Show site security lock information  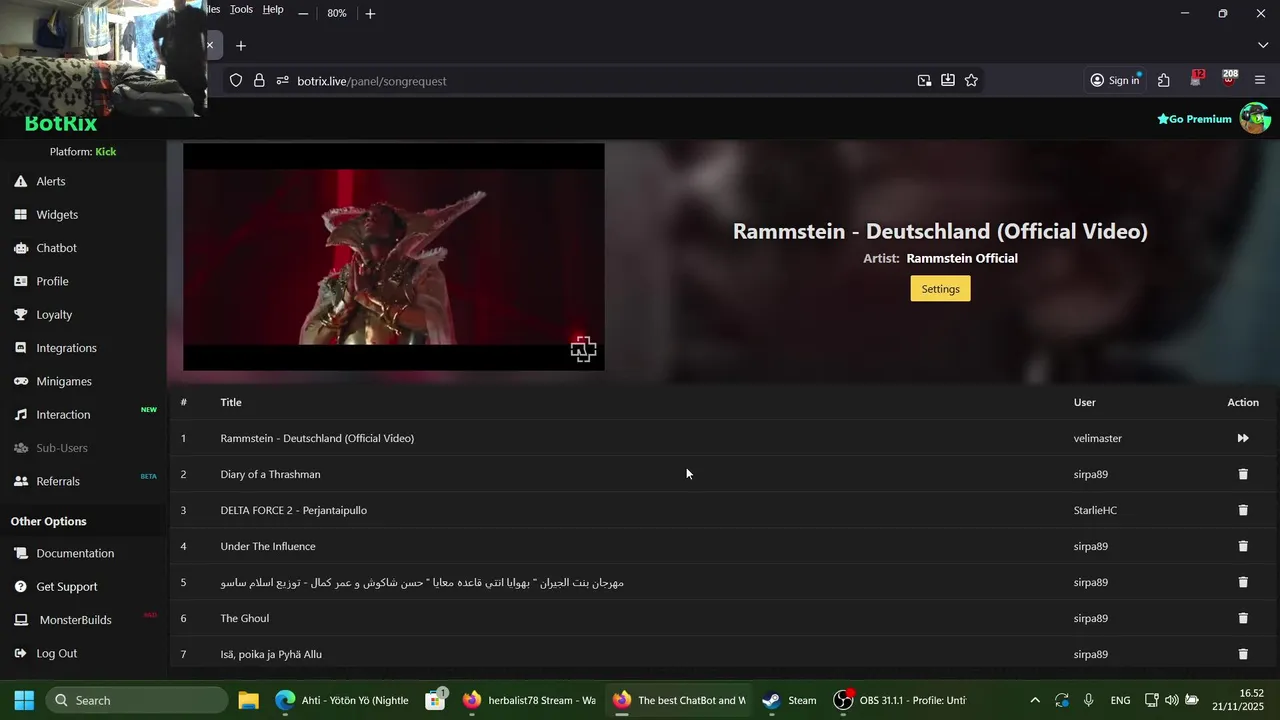(x=259, y=81)
